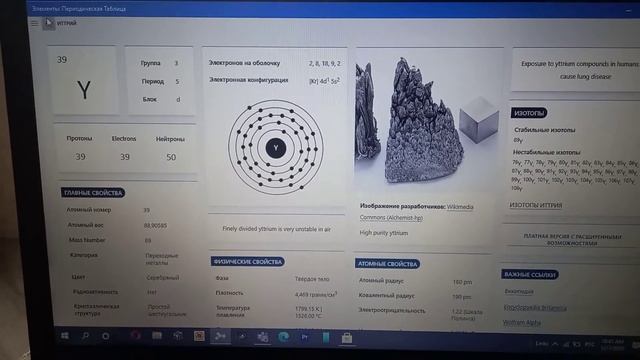This screenshot has width=640, height=360.
Task: Click the active periodic table app taskbar icon
Action: pyautogui.click(x=220, y=336)
